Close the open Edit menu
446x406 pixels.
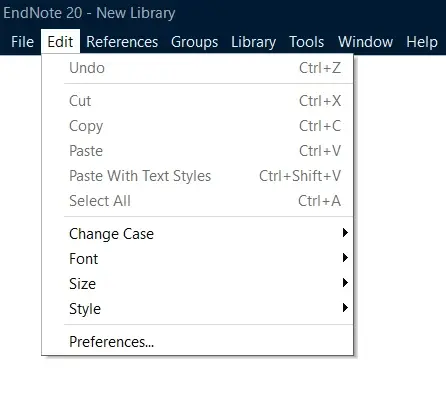coord(60,42)
